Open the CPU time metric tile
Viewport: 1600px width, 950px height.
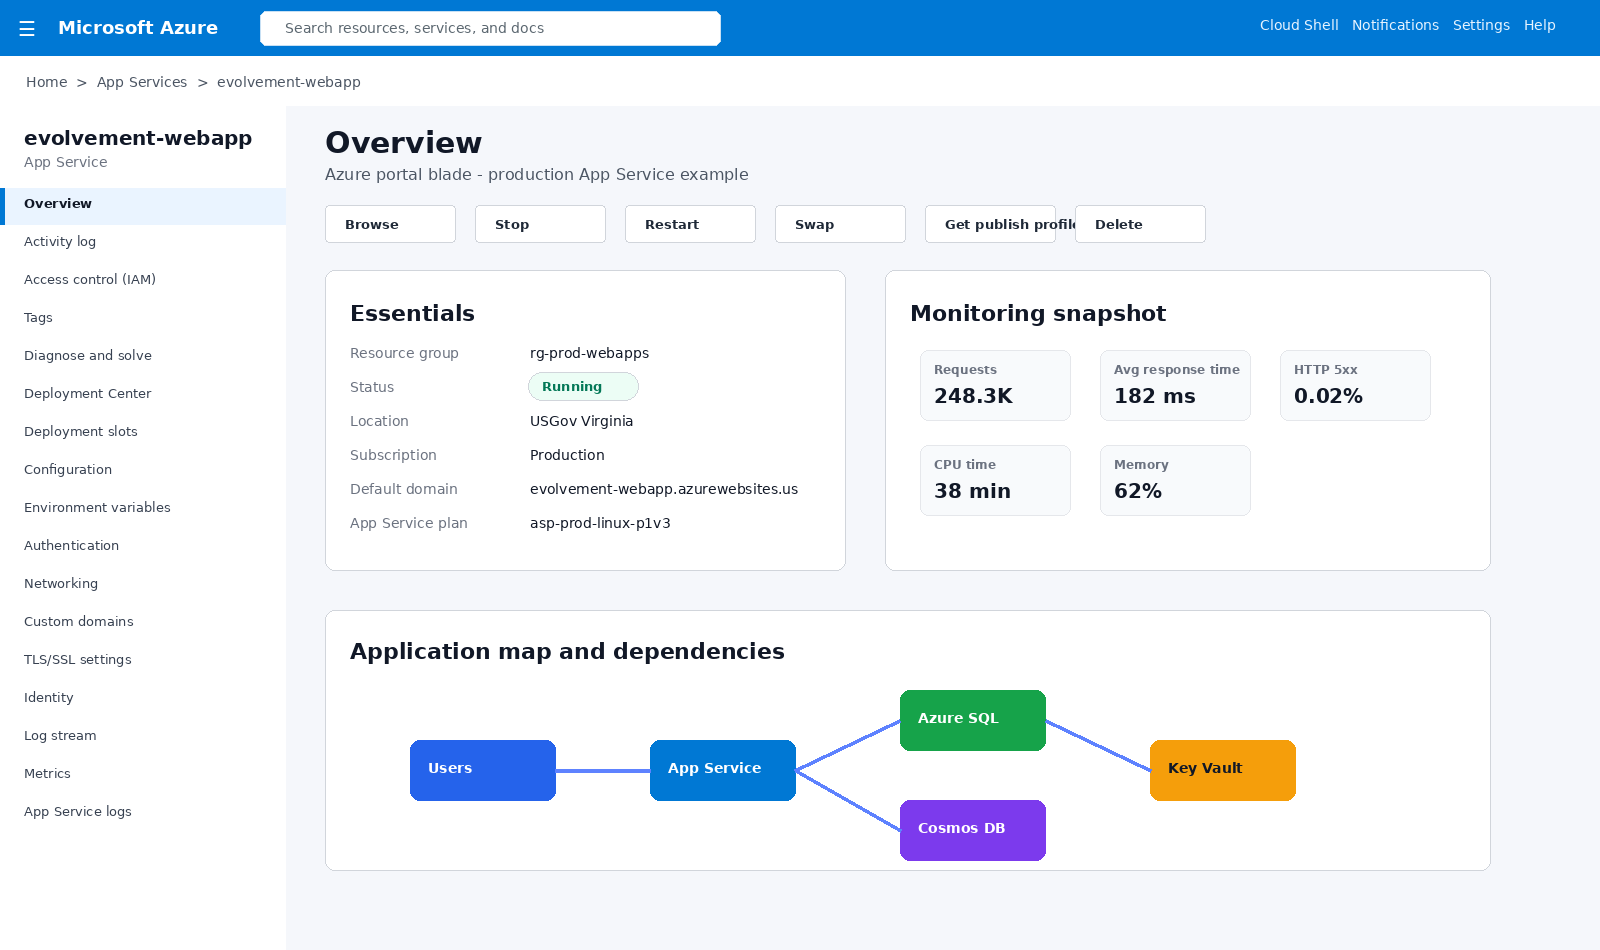(995, 480)
